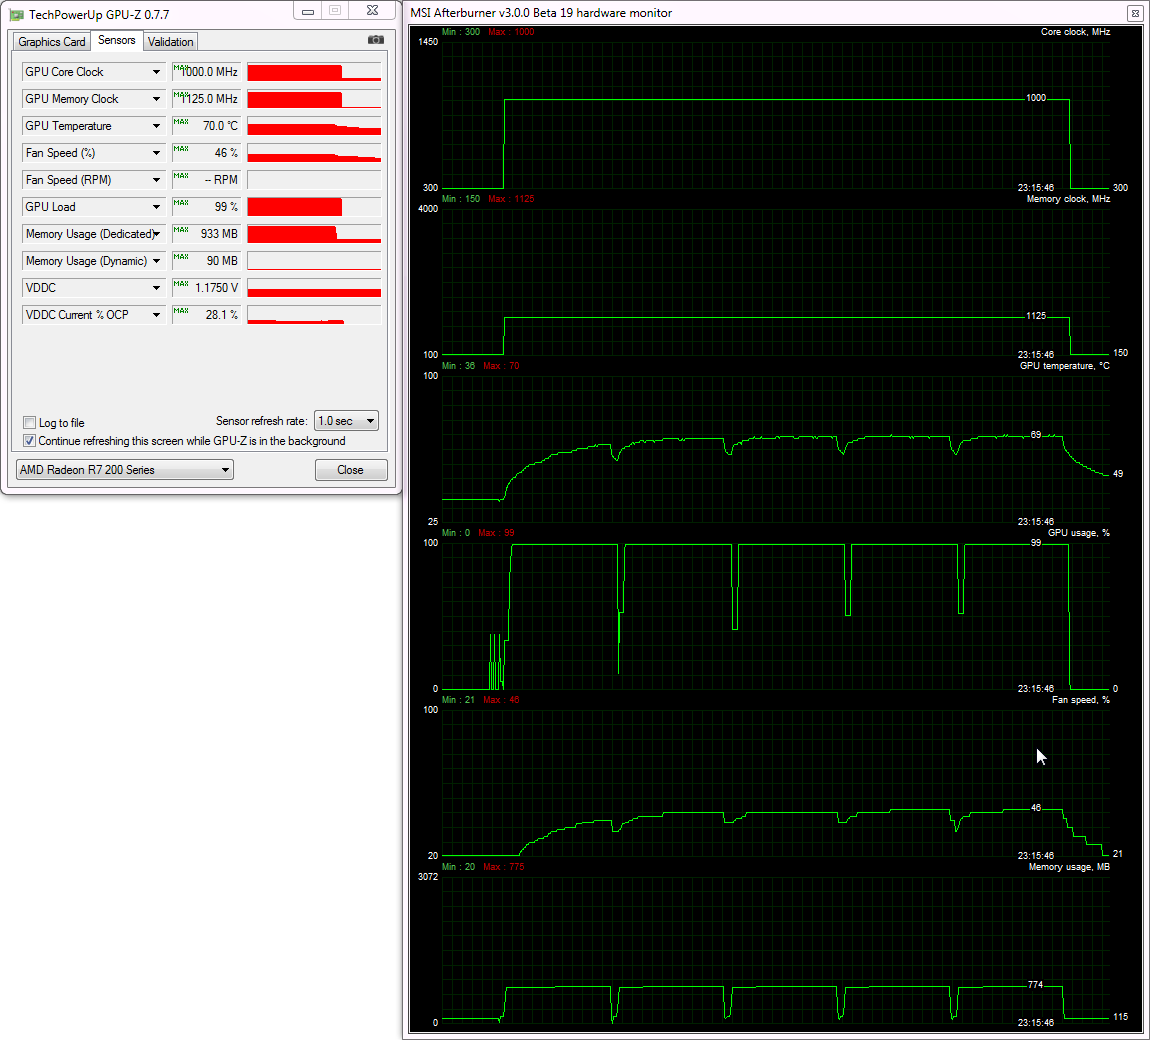This screenshot has height=1040, width=1150.
Task: Click the Fan speed, % graph label
Action: (1080, 700)
